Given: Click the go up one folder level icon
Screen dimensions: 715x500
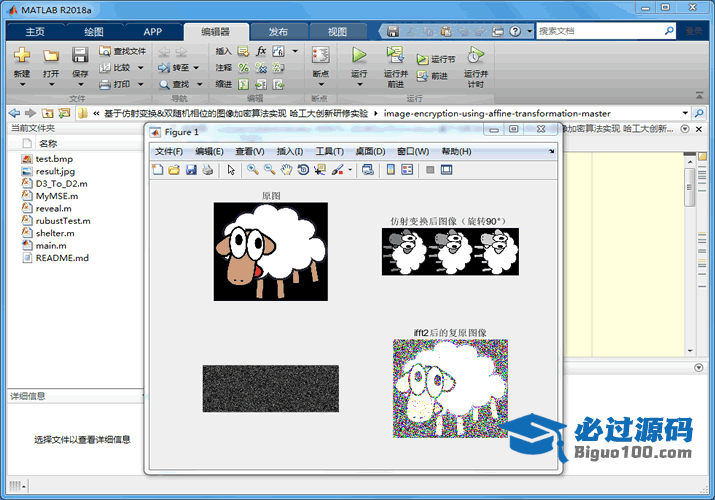Looking at the screenshot, I should point(47,113).
